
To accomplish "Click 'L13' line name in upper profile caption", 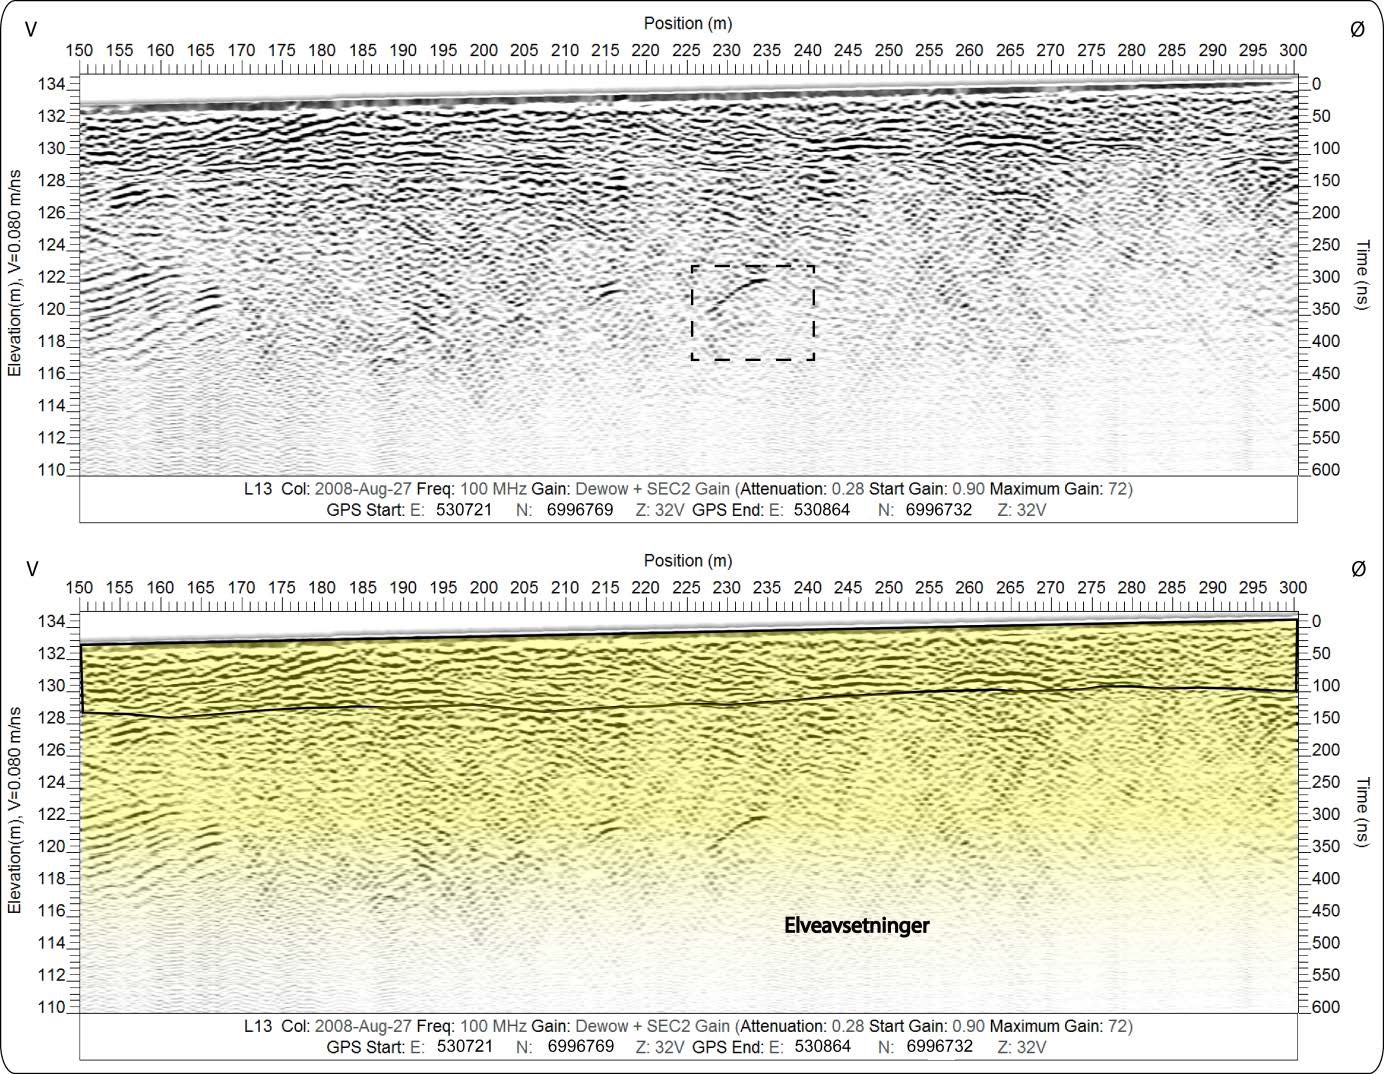I will tap(258, 489).
